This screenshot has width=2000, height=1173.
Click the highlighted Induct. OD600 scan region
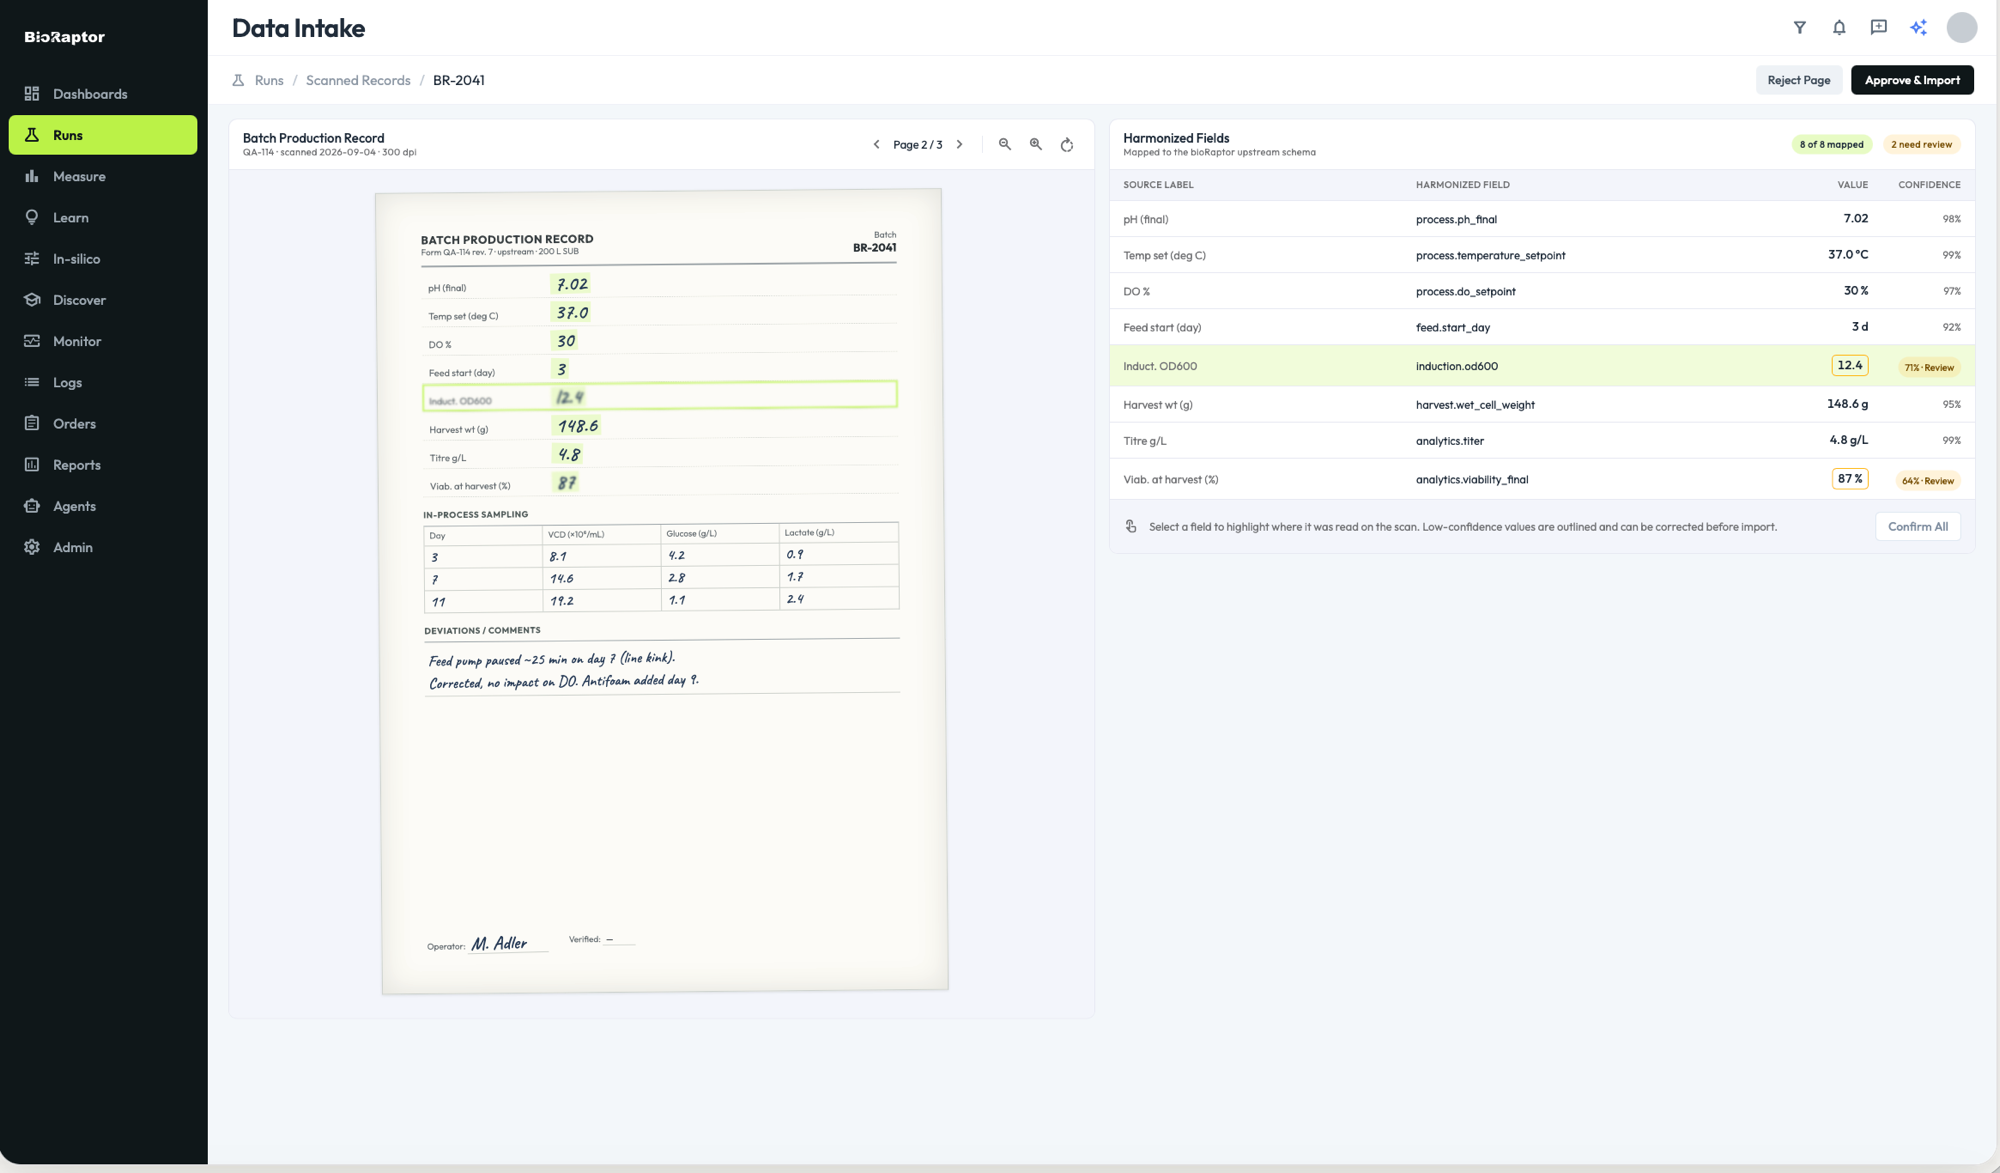point(660,396)
